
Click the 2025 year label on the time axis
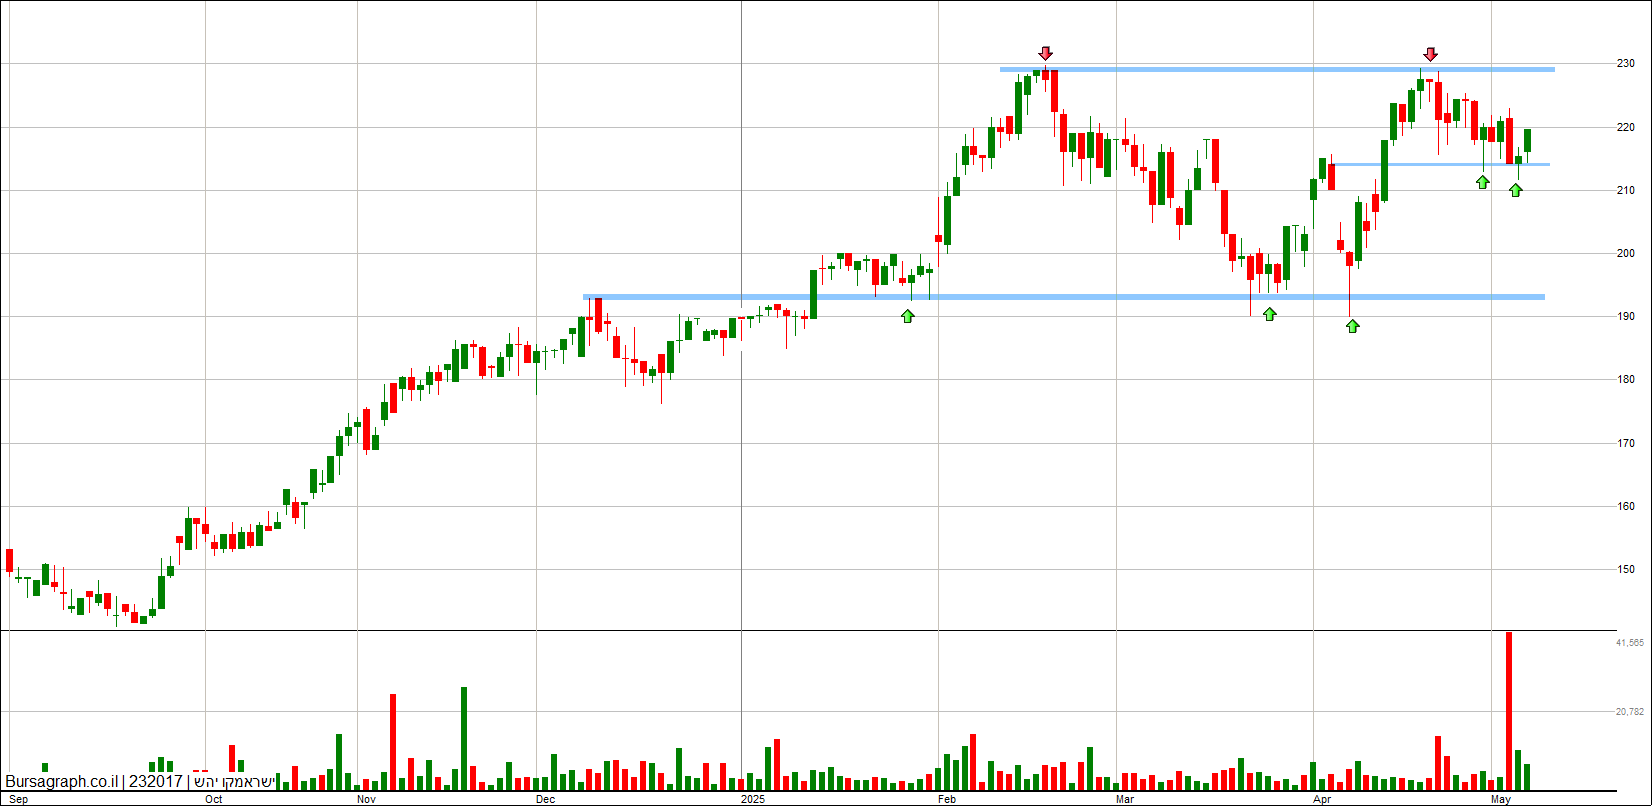click(x=753, y=800)
